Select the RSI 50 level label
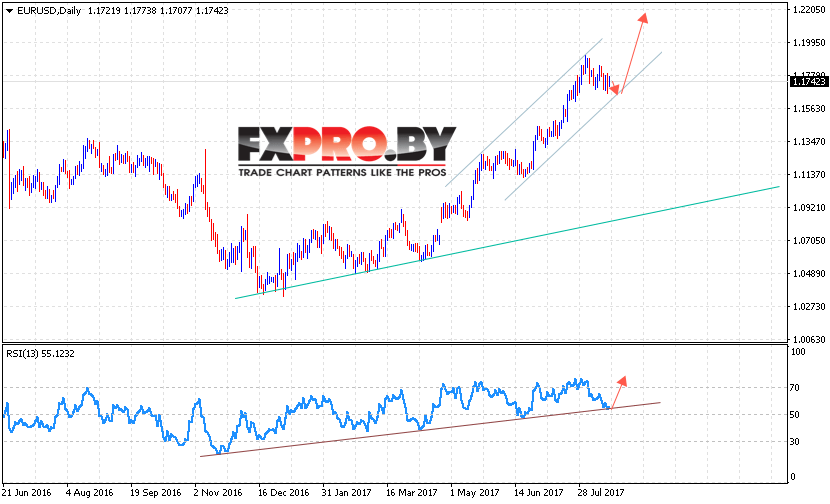 coord(795,415)
